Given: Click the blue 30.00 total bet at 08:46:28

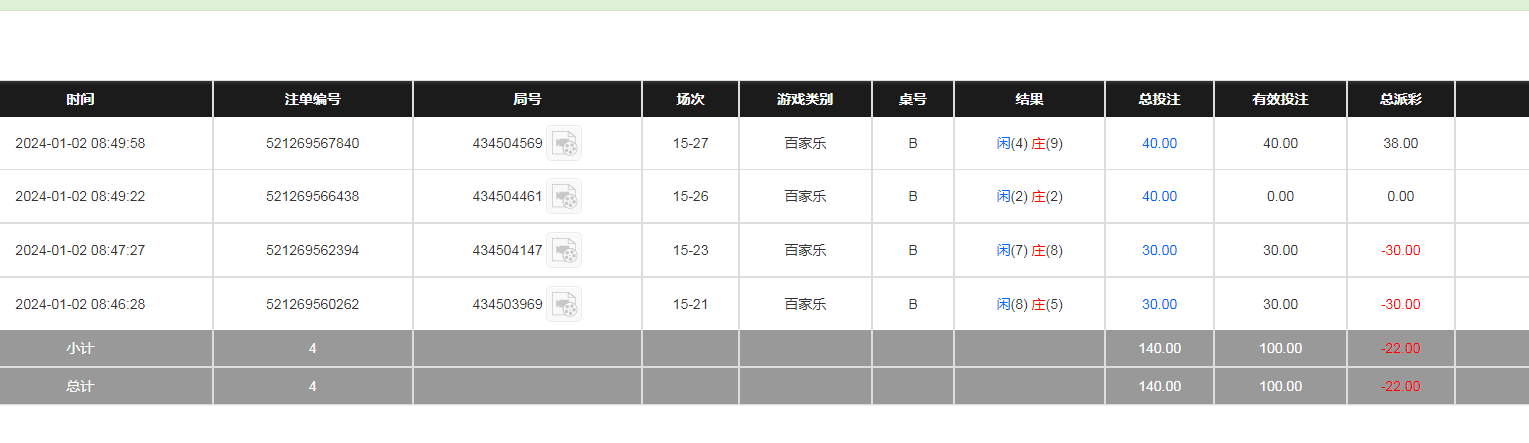Looking at the screenshot, I should (x=1159, y=304).
